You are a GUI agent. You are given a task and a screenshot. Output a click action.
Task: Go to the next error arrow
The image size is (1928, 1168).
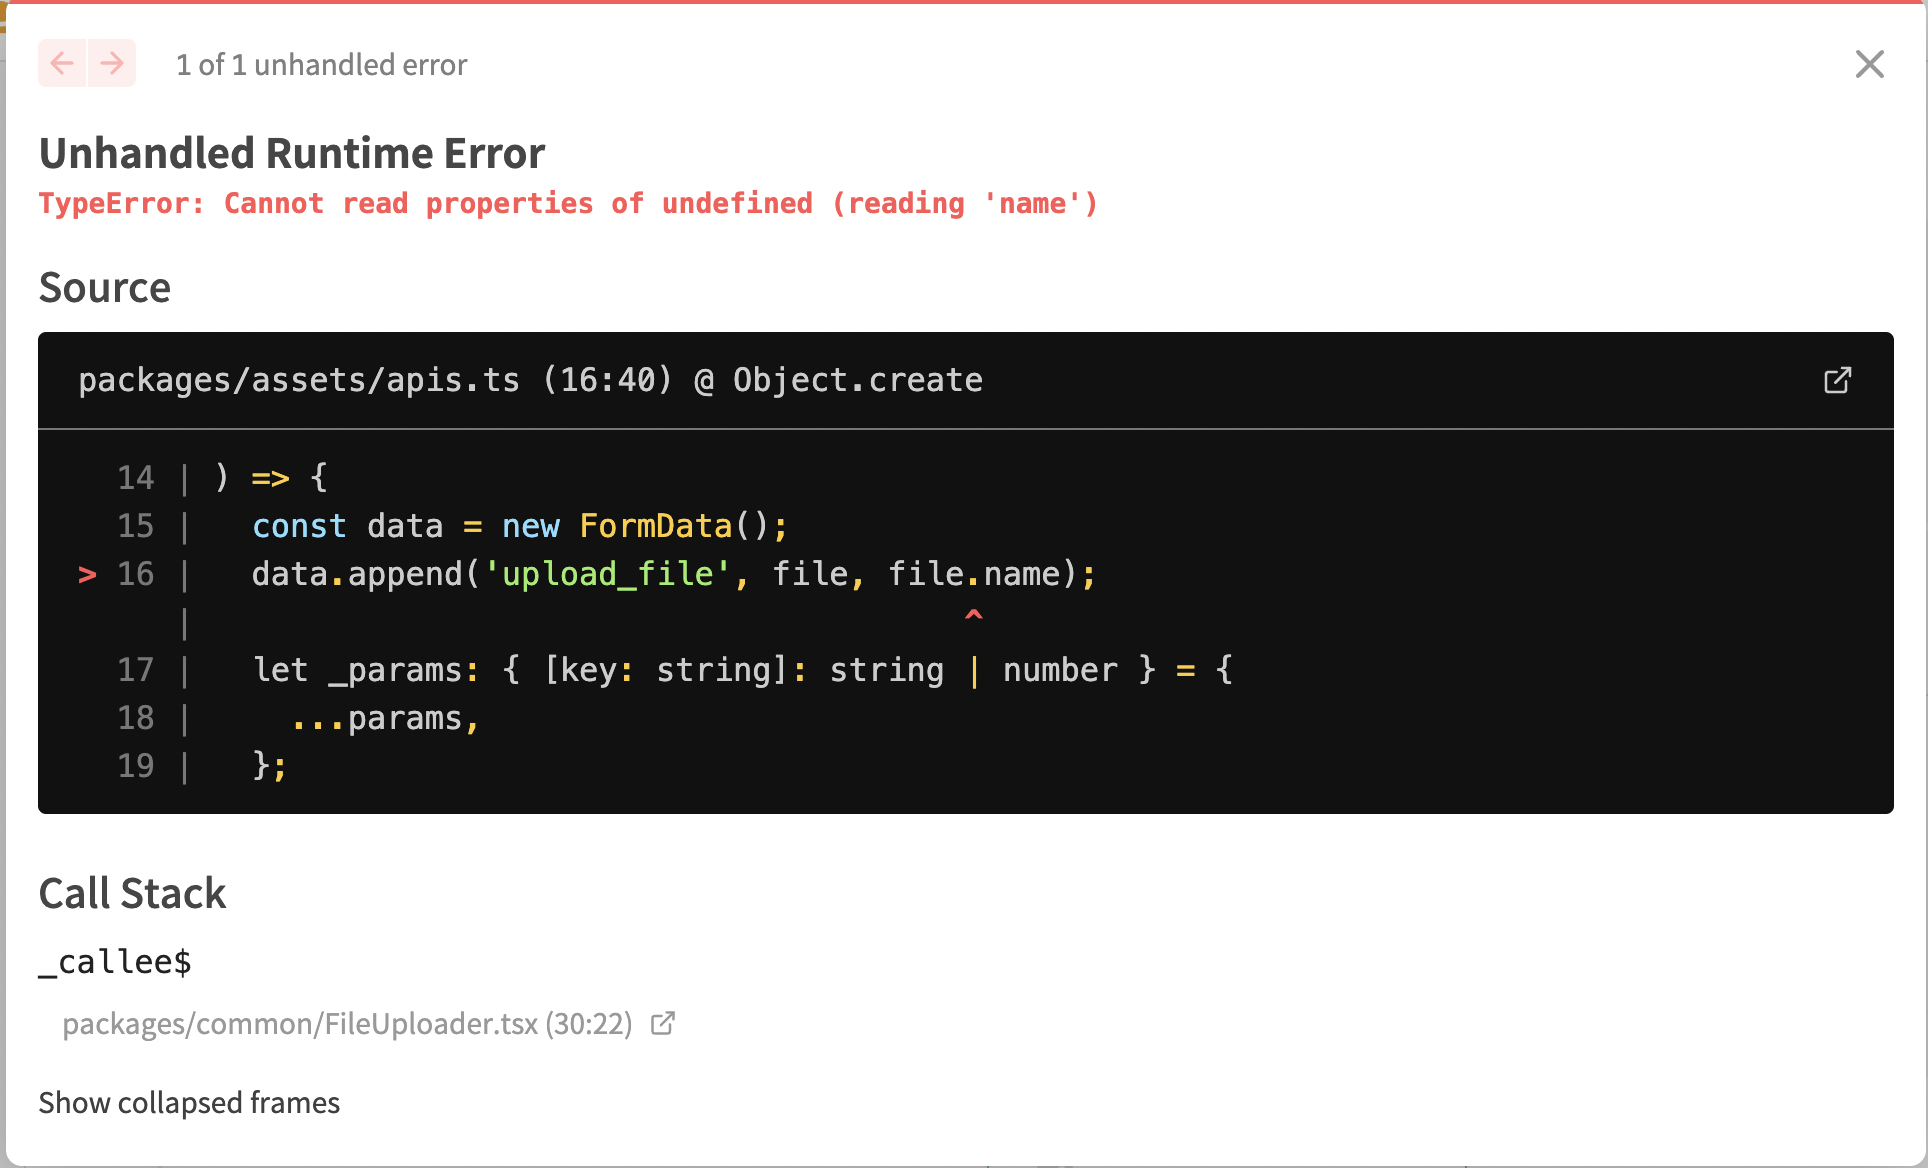coord(112,64)
